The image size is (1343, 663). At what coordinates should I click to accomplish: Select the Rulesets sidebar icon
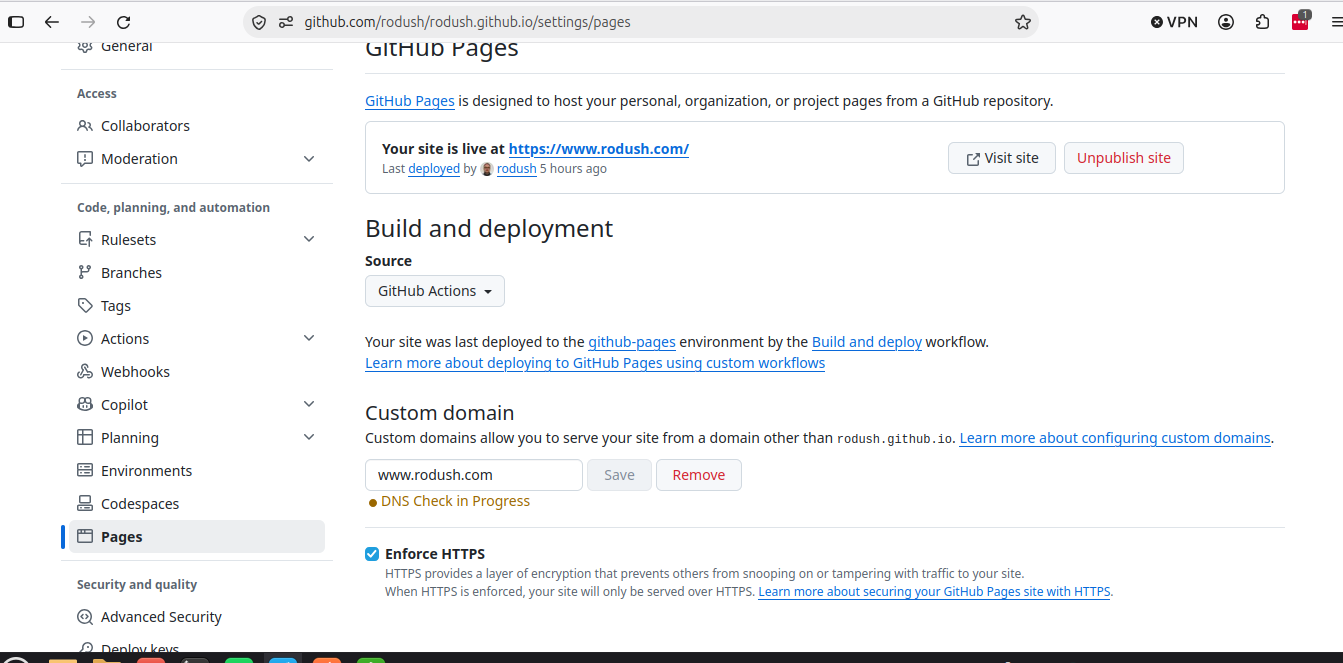85,240
